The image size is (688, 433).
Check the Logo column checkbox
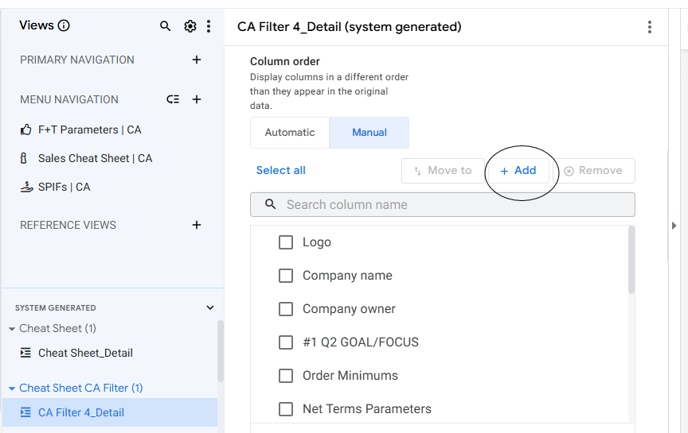[x=286, y=242]
